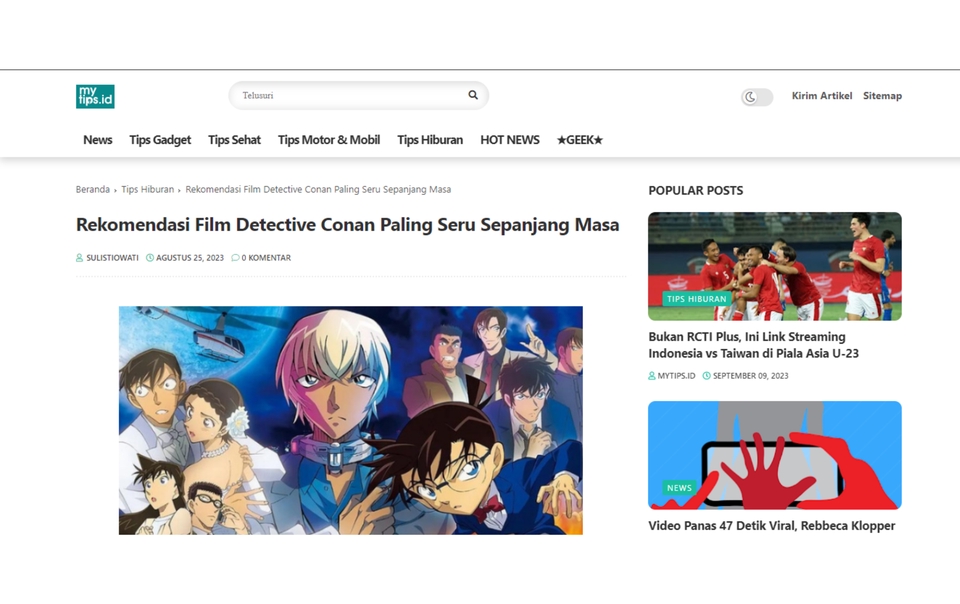Click the AGUSTUS 25, 2023 date

(x=190, y=258)
